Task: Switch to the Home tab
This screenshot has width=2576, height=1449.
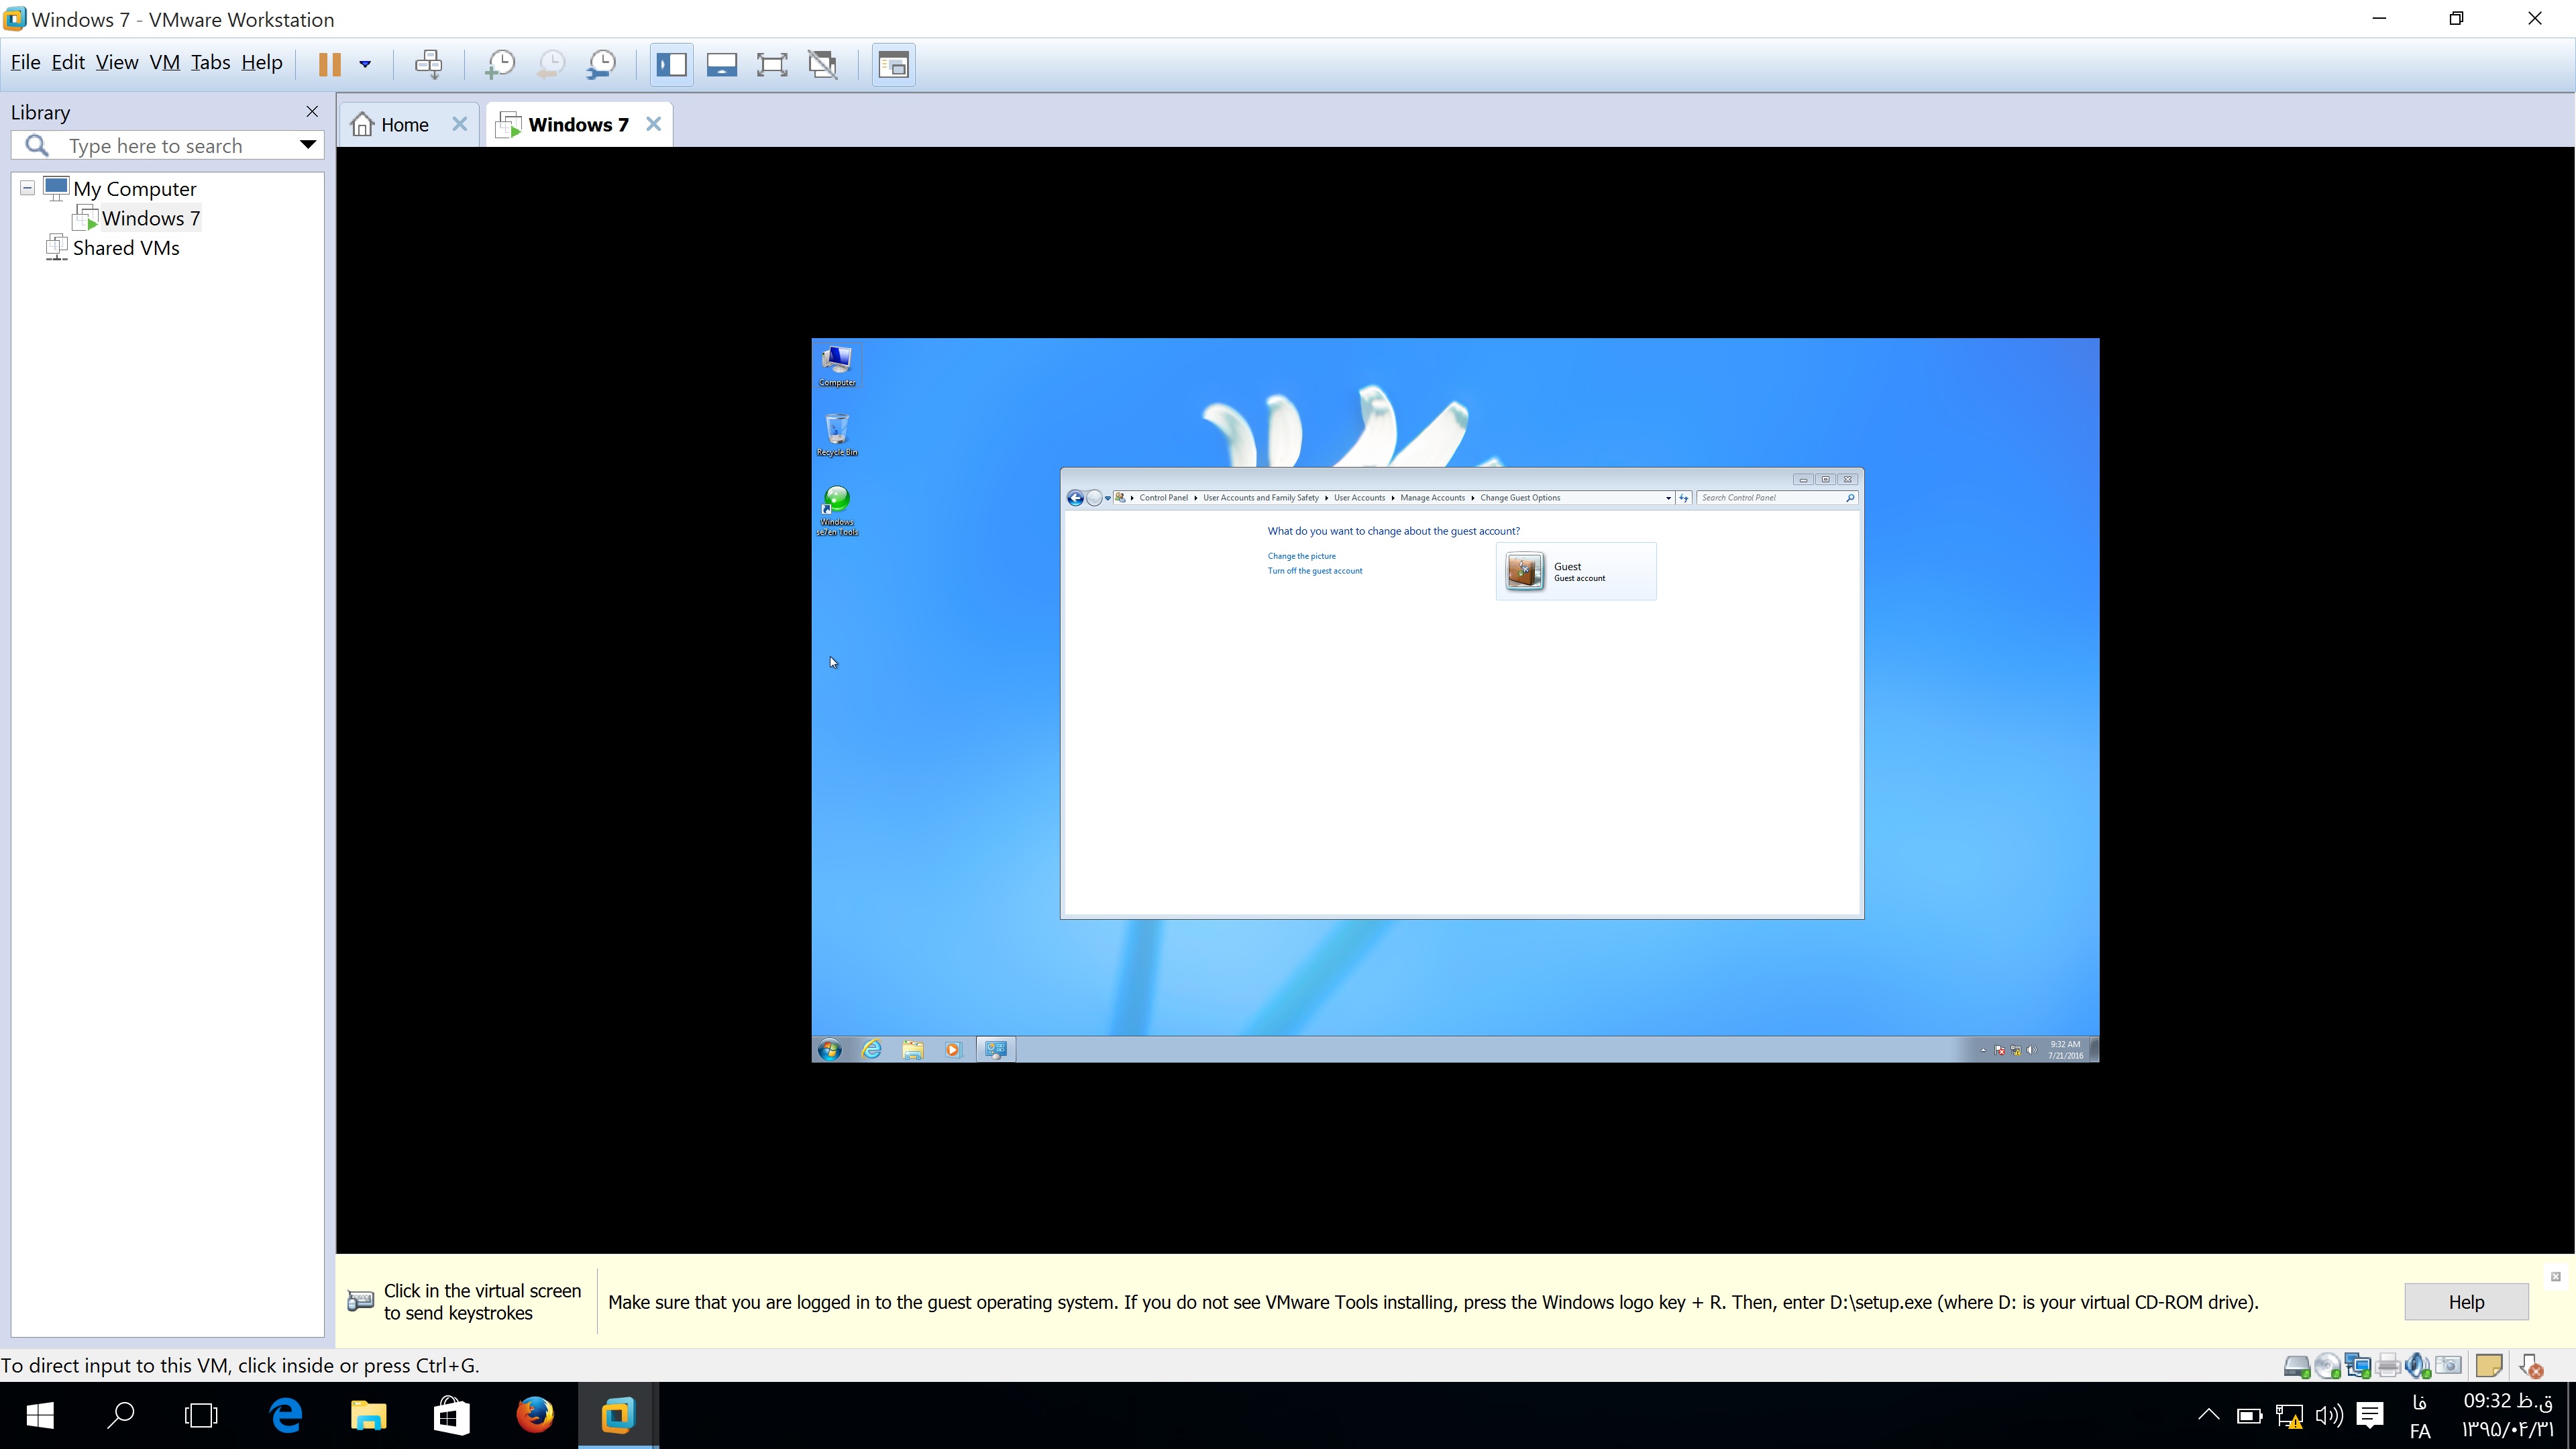Action: click(404, 124)
